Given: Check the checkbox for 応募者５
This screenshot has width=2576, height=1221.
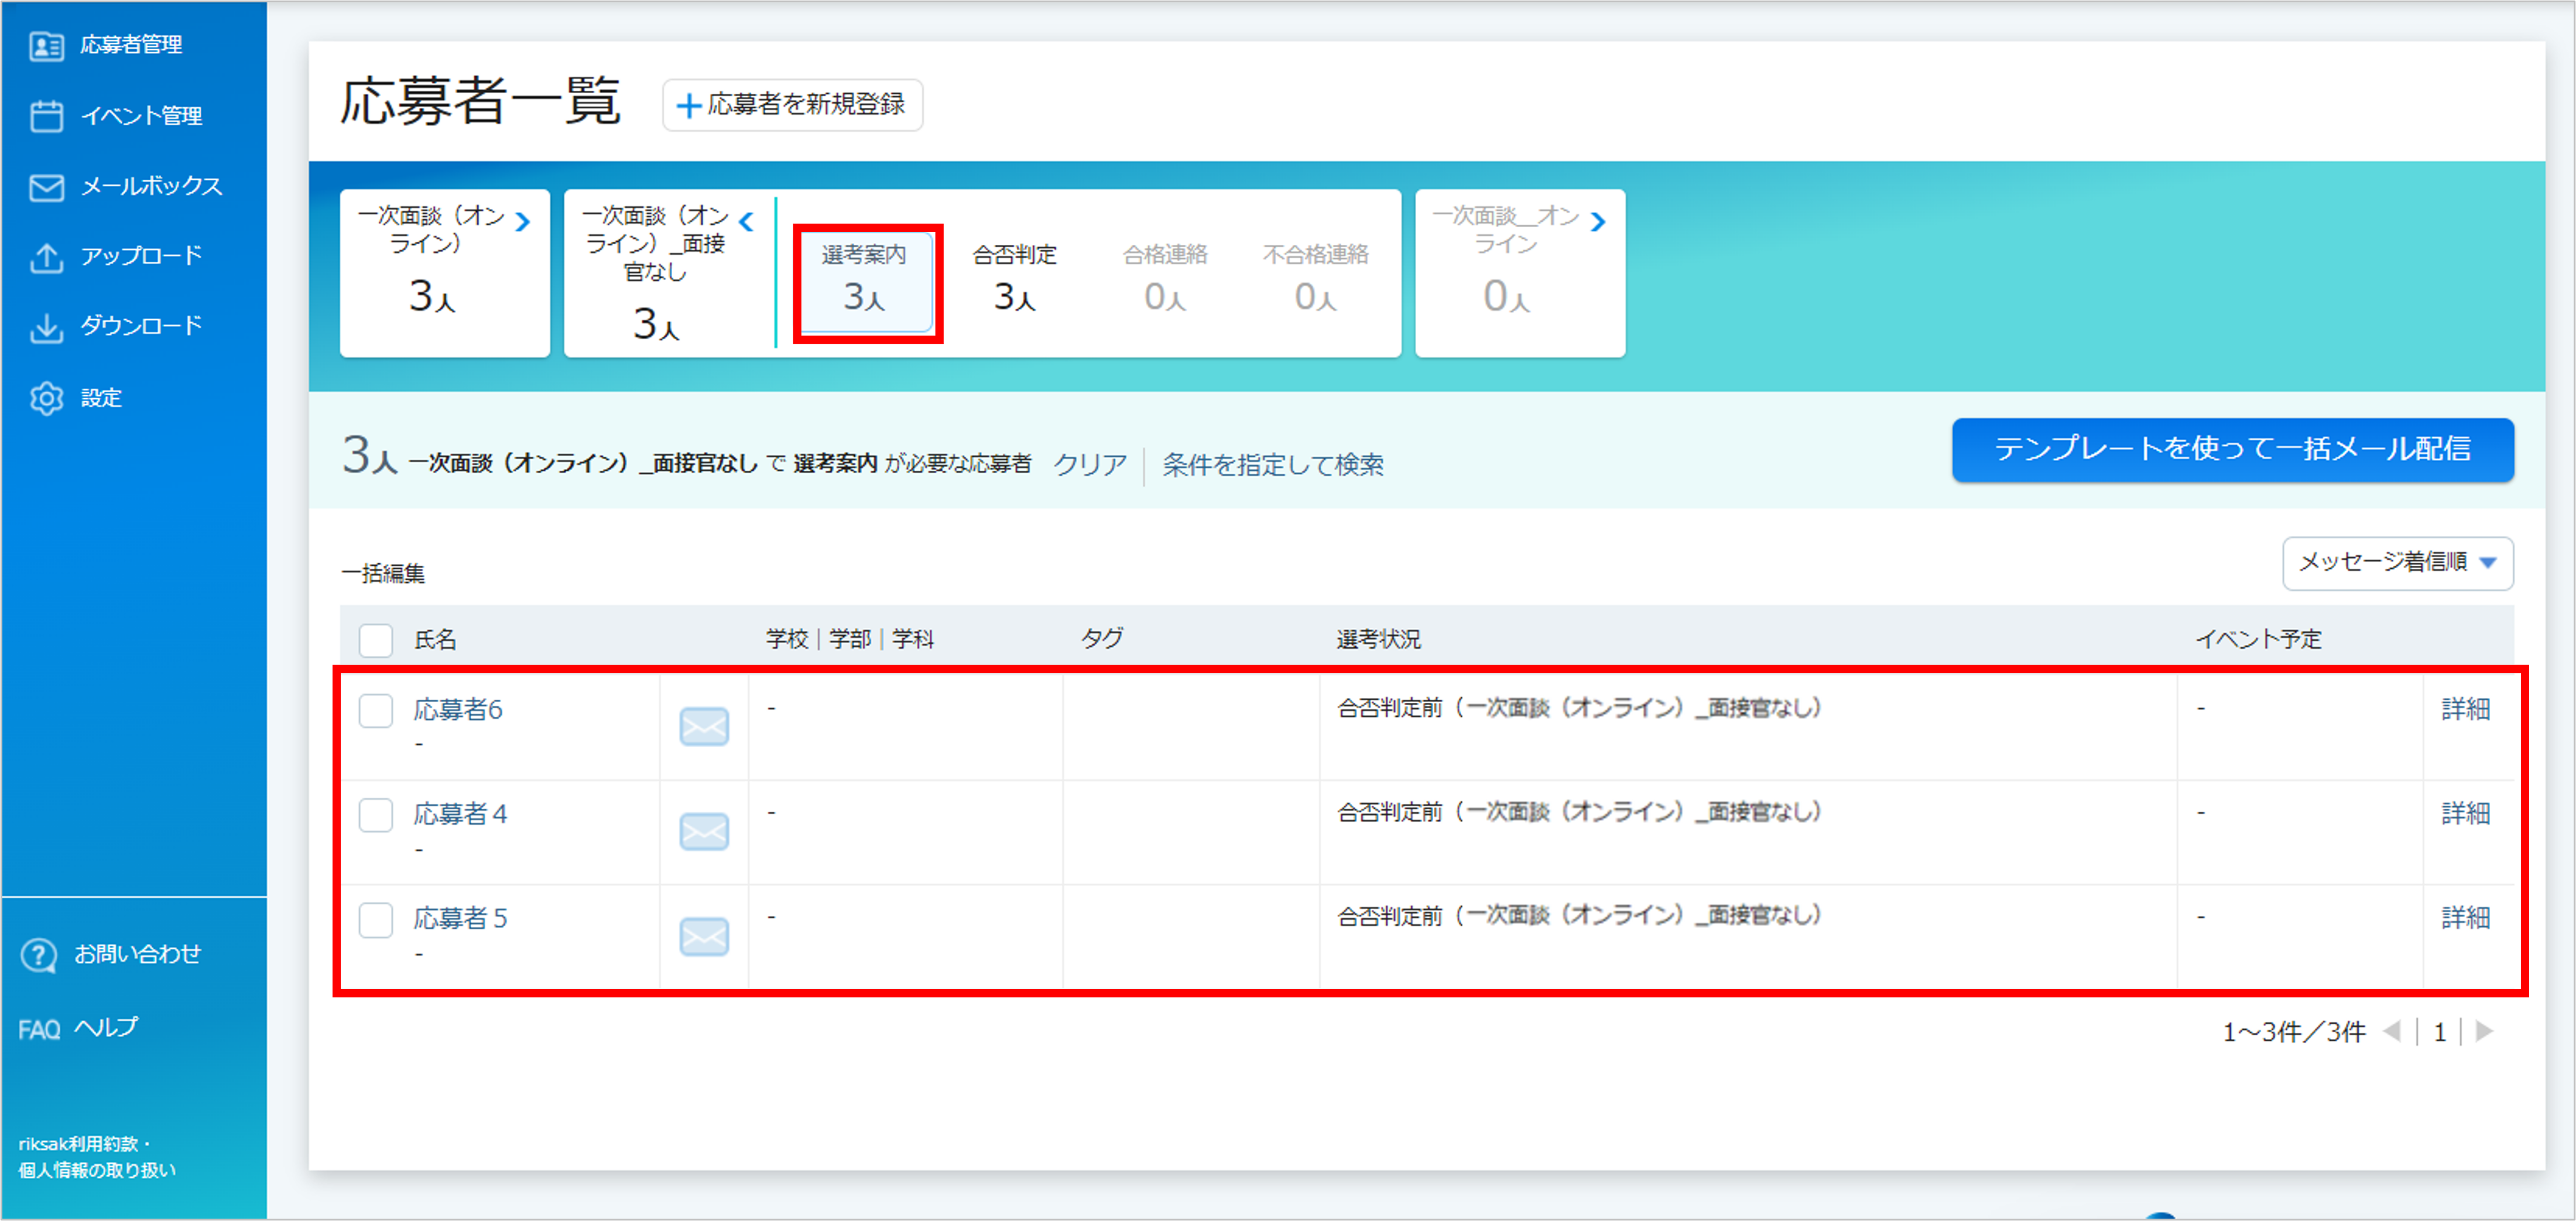Looking at the screenshot, I should click(376, 920).
